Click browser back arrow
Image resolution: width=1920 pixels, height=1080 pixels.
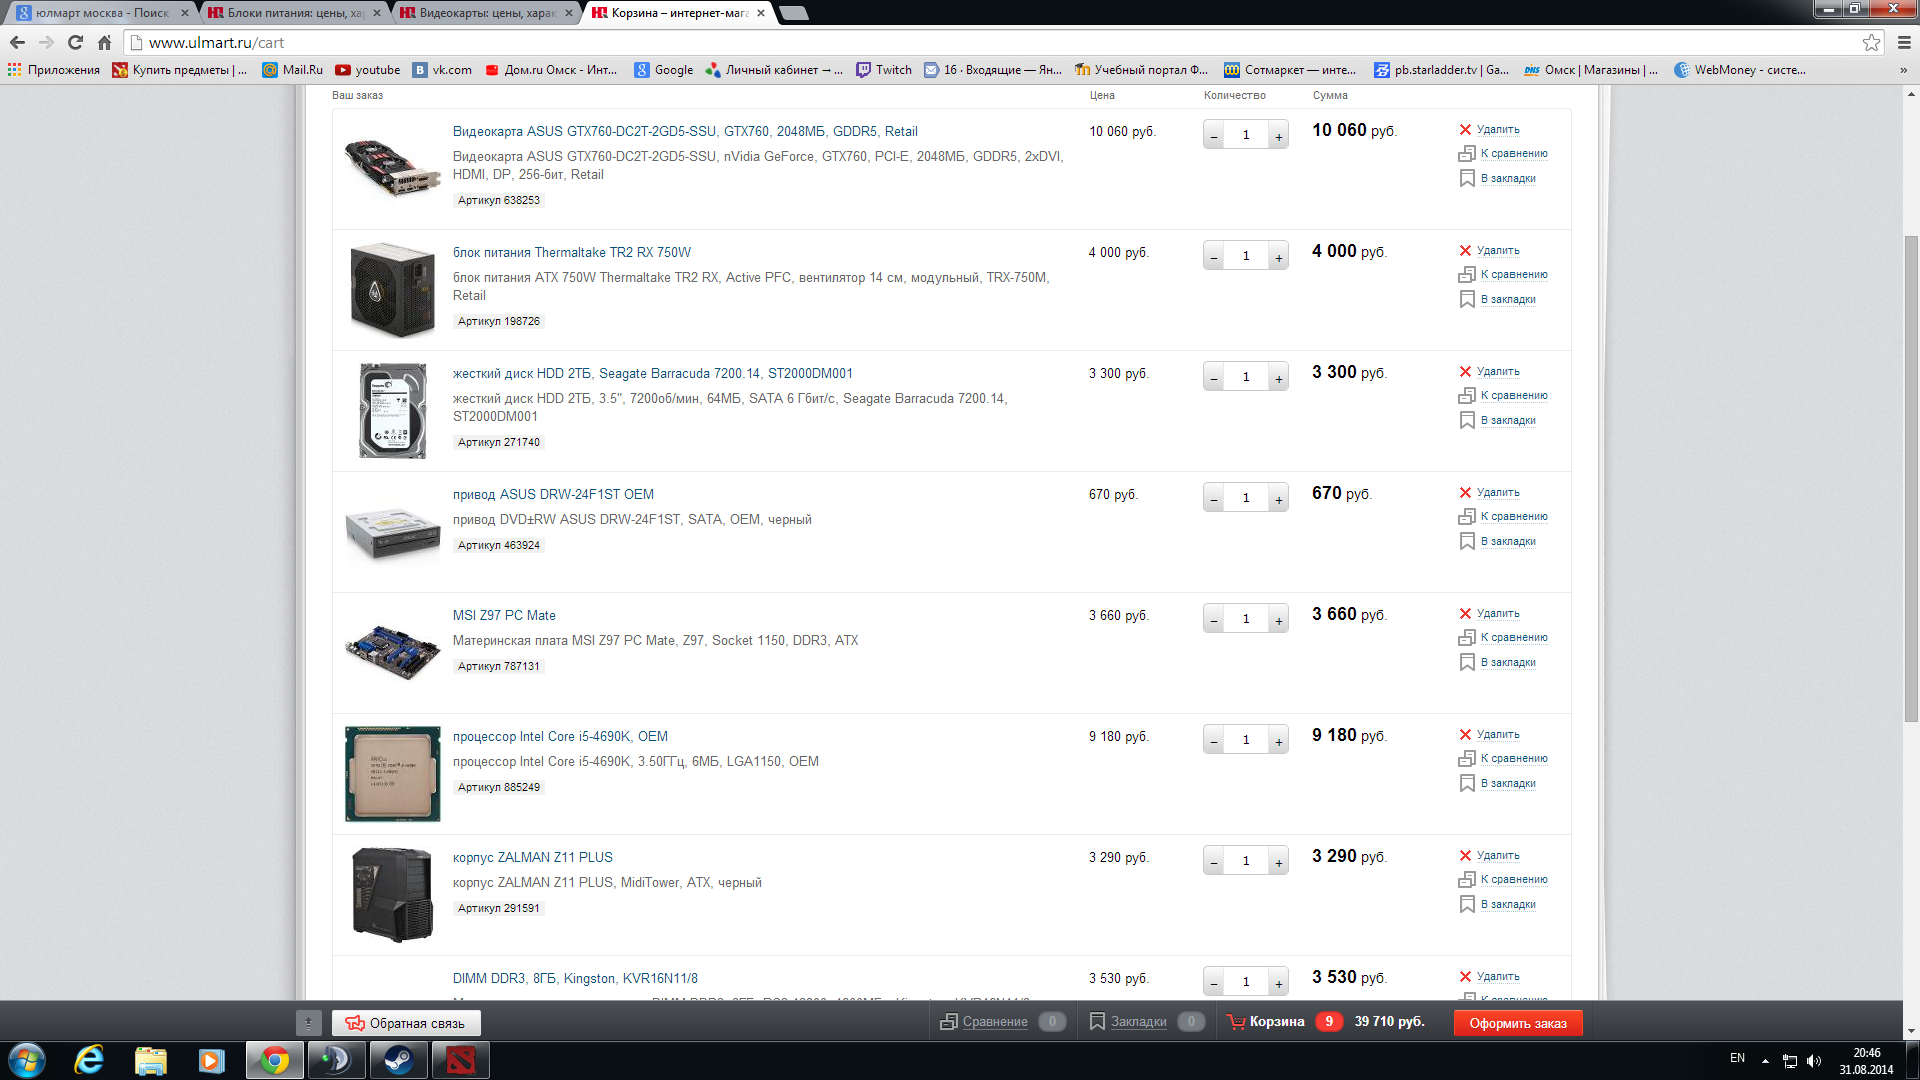pos(17,42)
